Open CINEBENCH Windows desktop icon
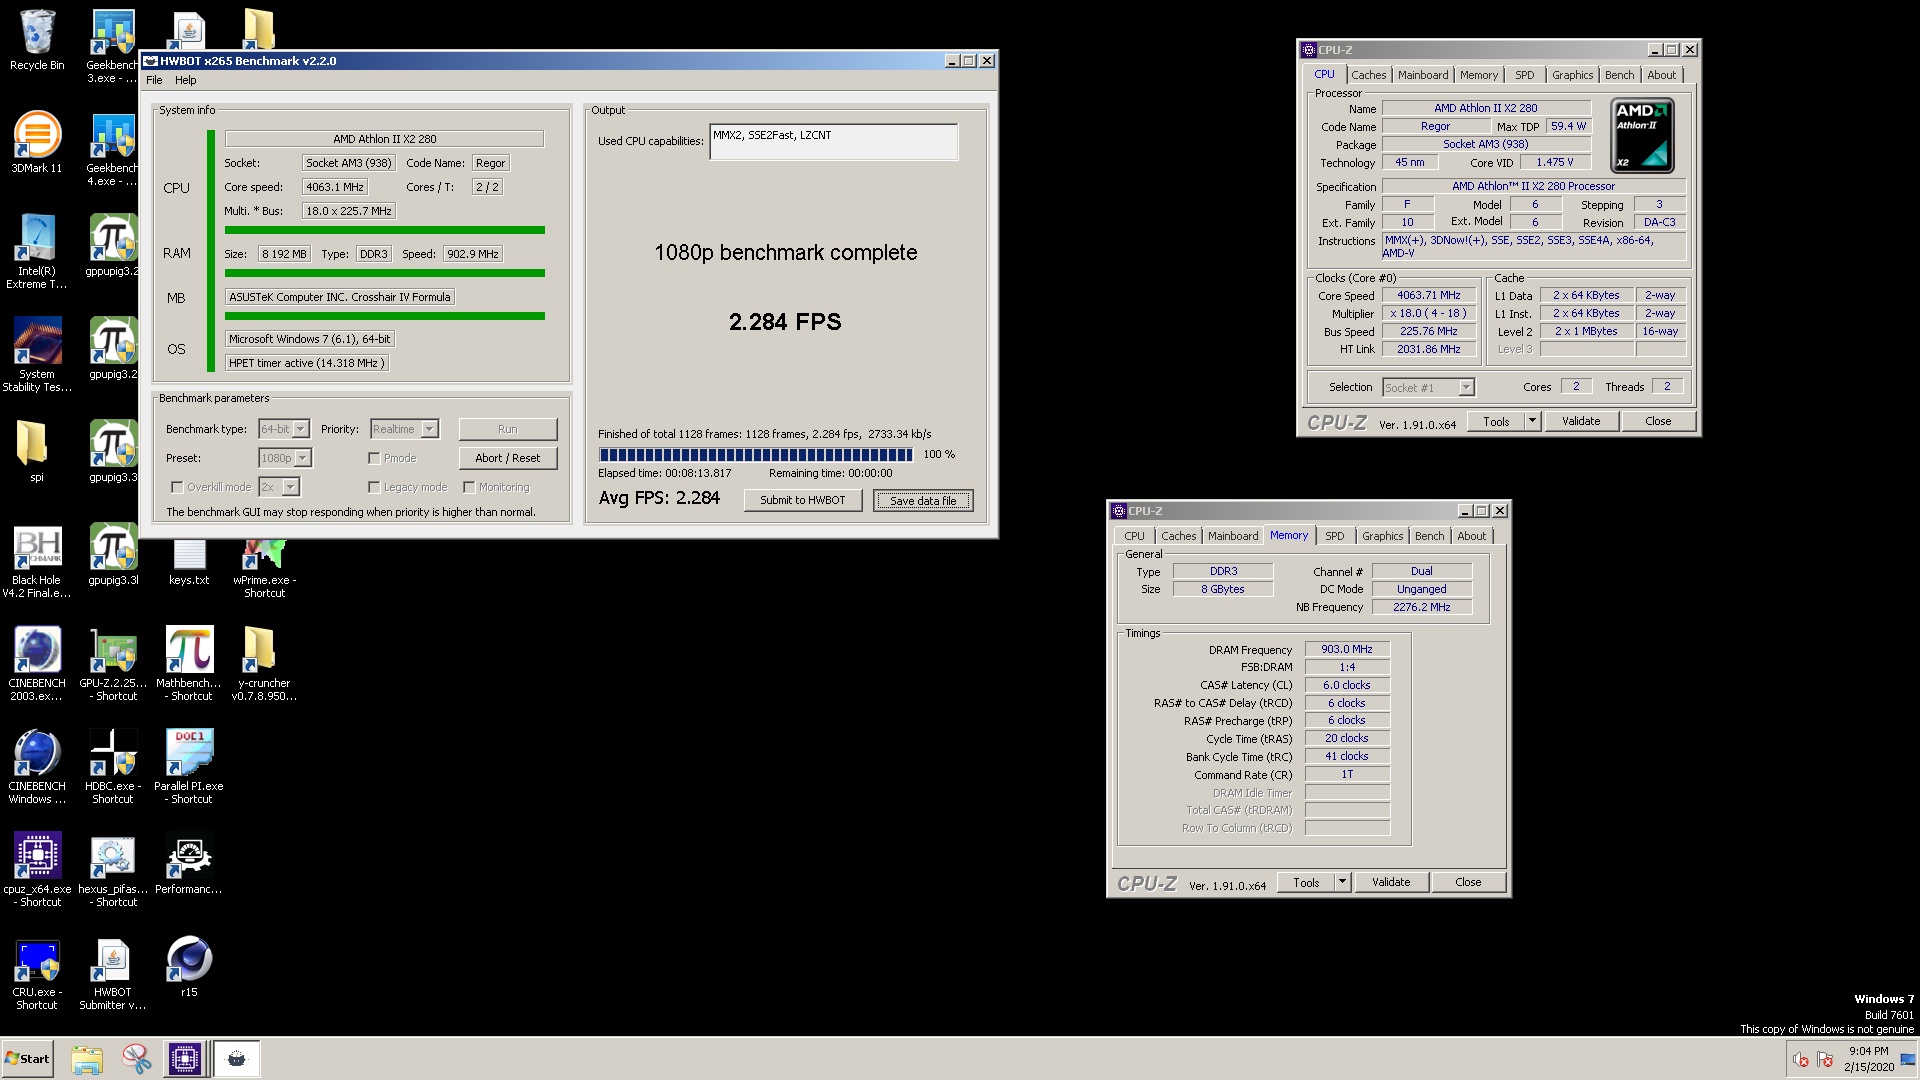 point(37,767)
